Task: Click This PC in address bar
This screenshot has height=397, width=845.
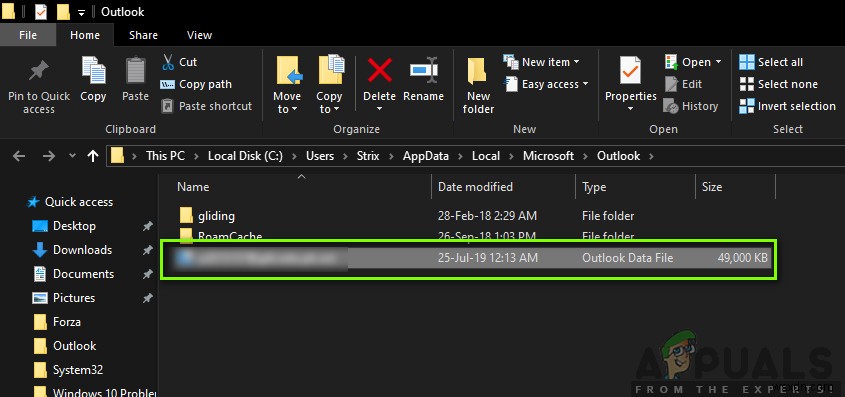Action: pyautogui.click(x=165, y=156)
